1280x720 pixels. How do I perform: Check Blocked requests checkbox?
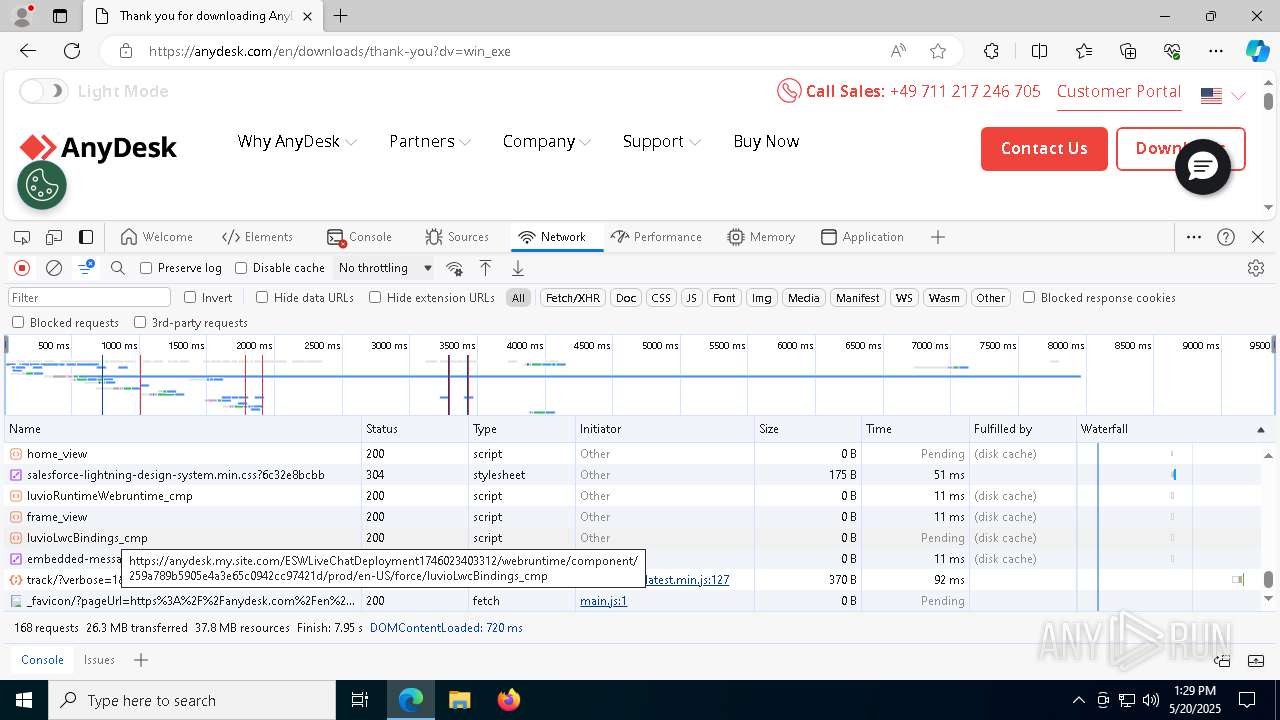click(x=18, y=322)
